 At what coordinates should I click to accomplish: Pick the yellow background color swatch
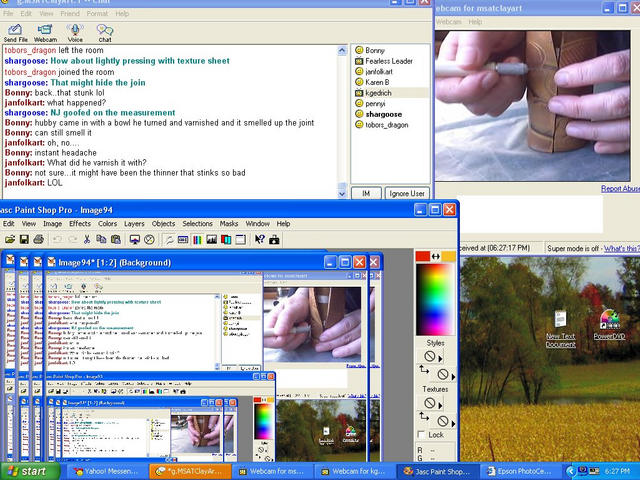[448, 256]
